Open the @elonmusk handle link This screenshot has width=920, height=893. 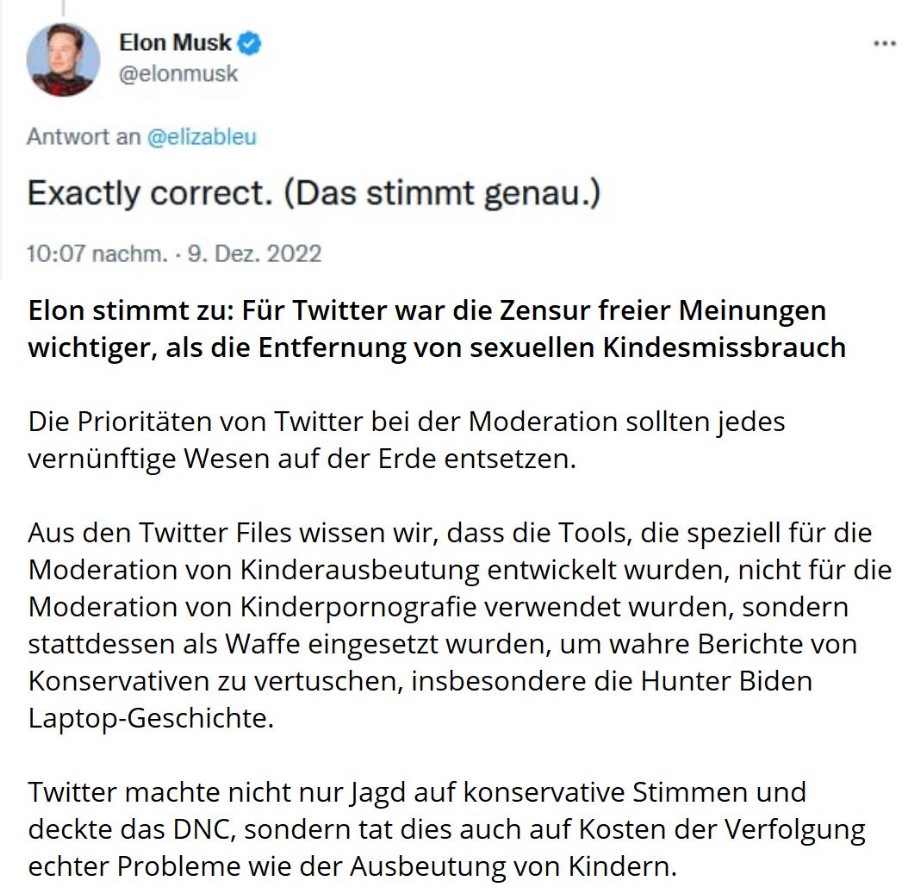[x=178, y=73]
